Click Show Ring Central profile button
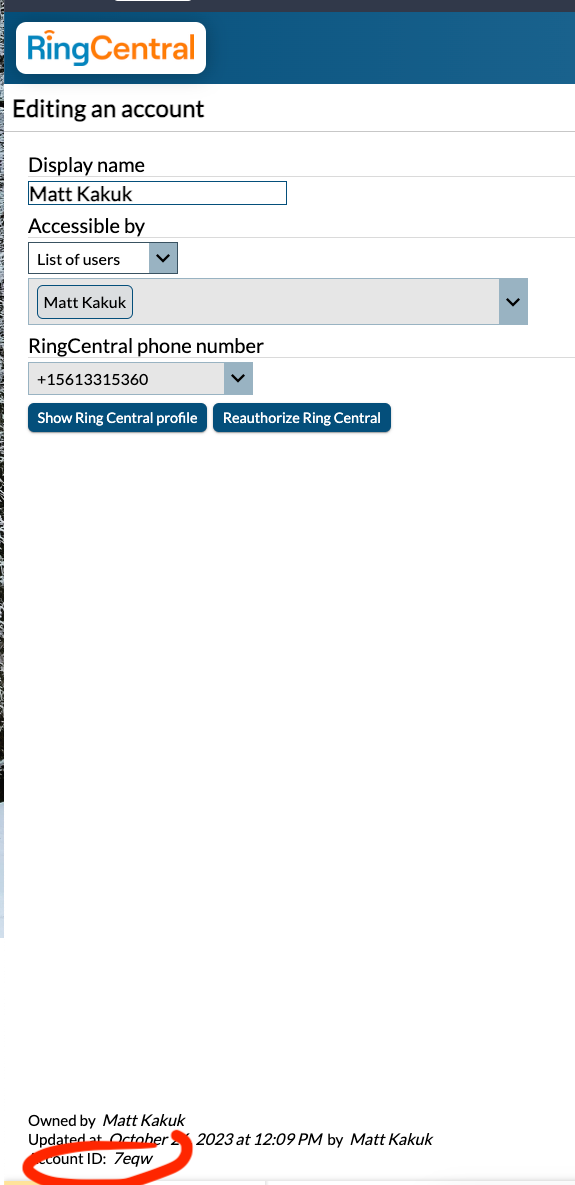The image size is (575, 1185). [x=117, y=418]
